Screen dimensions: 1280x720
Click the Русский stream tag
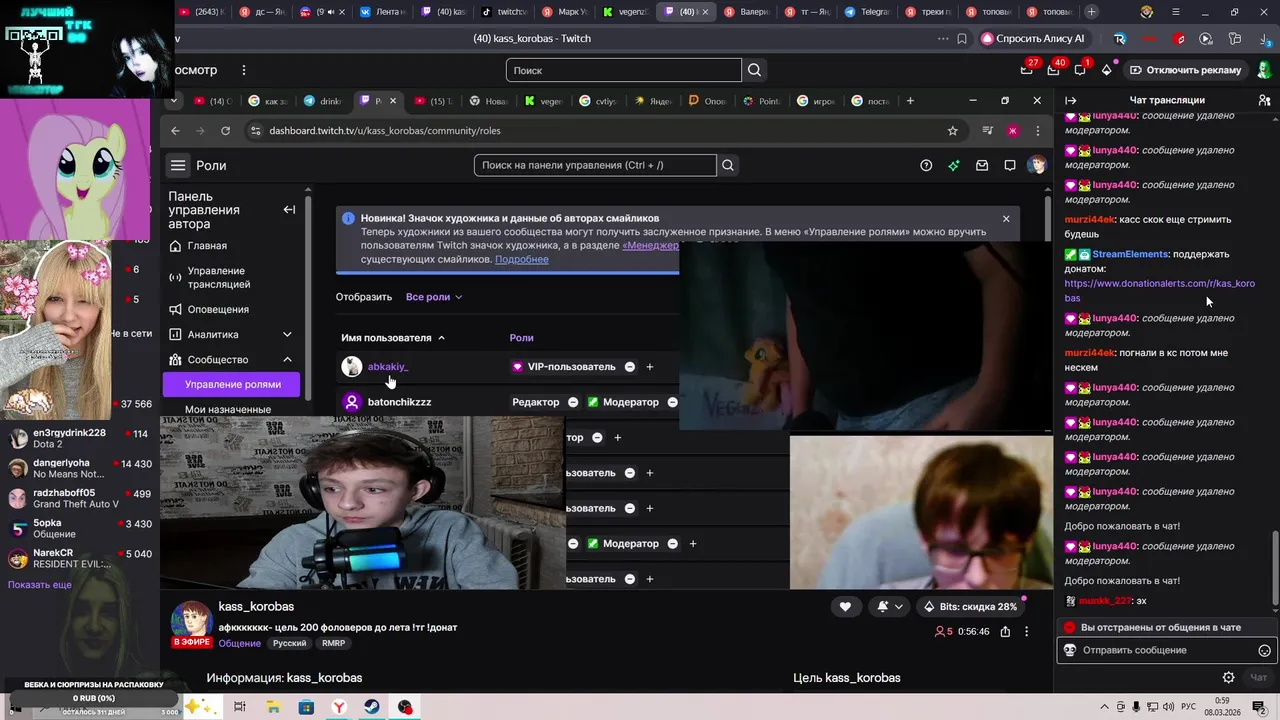click(290, 643)
